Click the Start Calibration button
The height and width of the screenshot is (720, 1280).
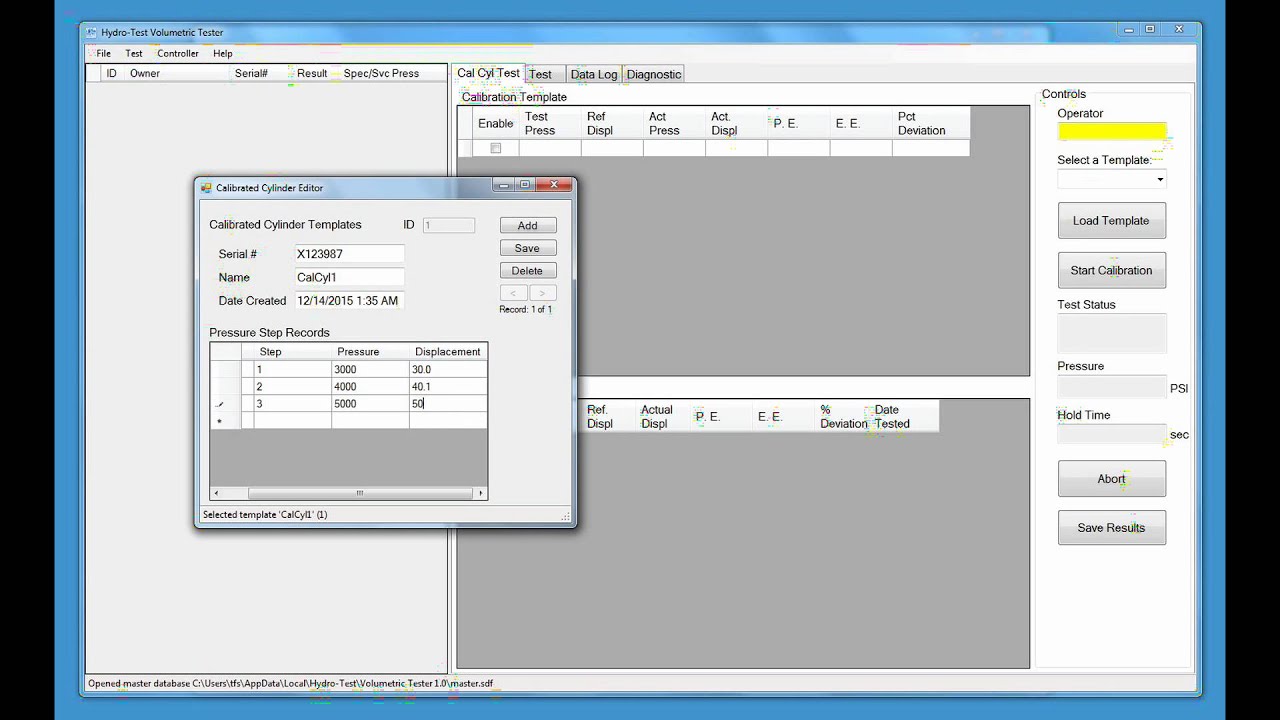pyautogui.click(x=1112, y=271)
